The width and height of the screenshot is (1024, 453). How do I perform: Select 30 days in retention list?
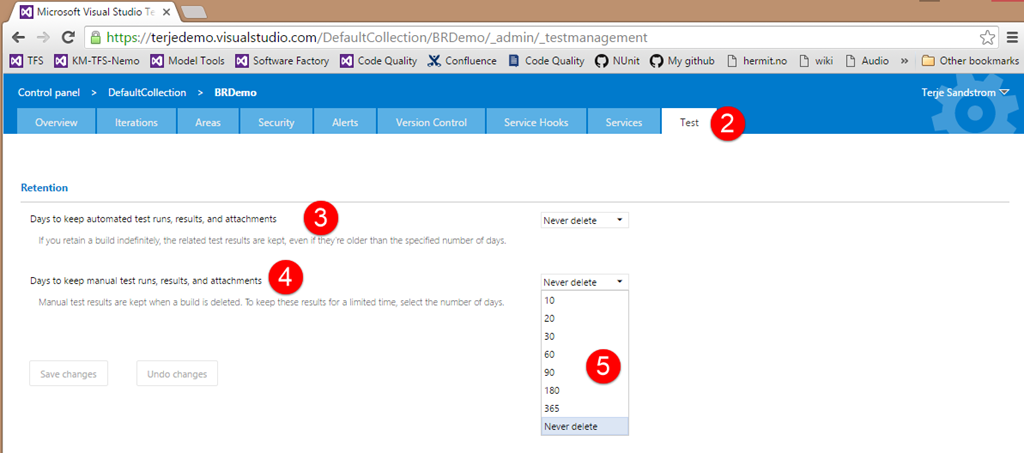[550, 336]
